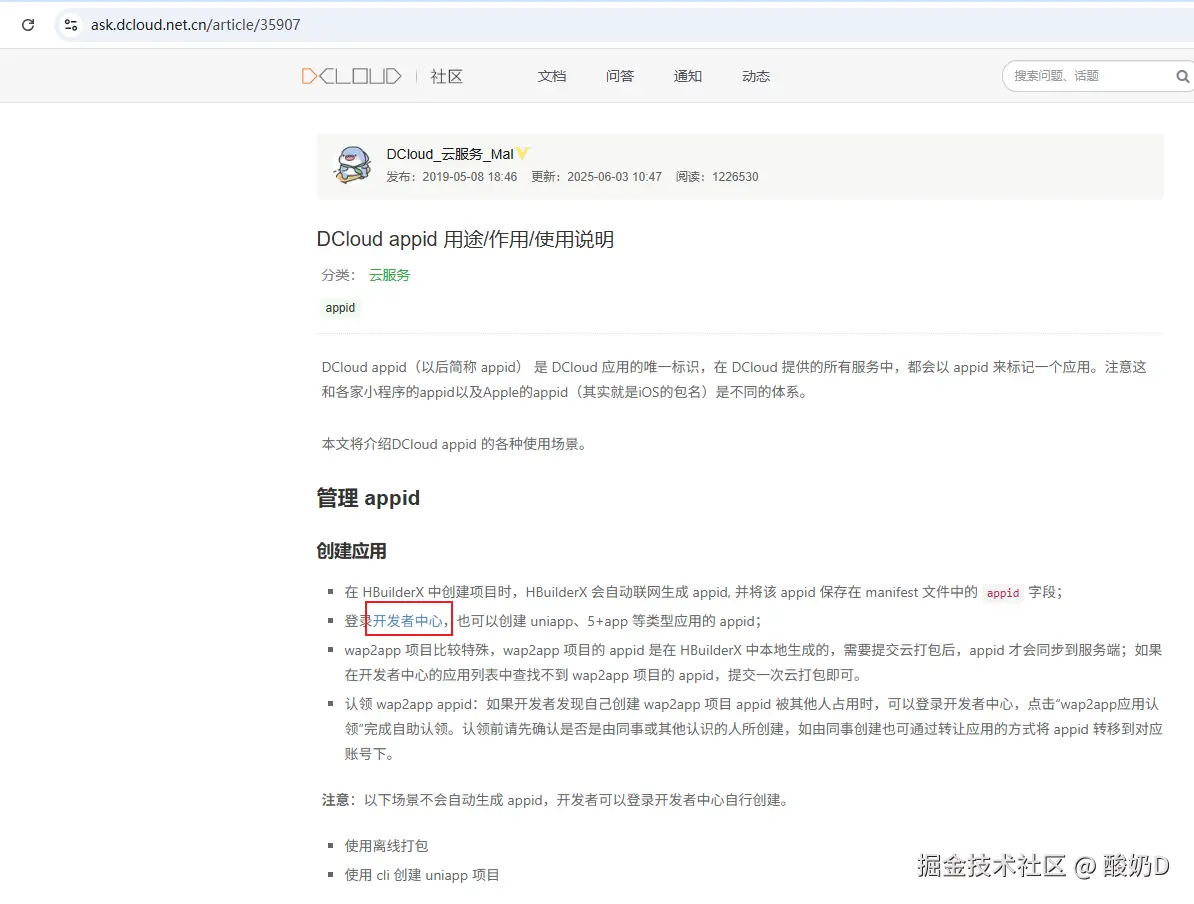
Task: Click the publish date 2019-05-08 18:46
Action: (470, 177)
